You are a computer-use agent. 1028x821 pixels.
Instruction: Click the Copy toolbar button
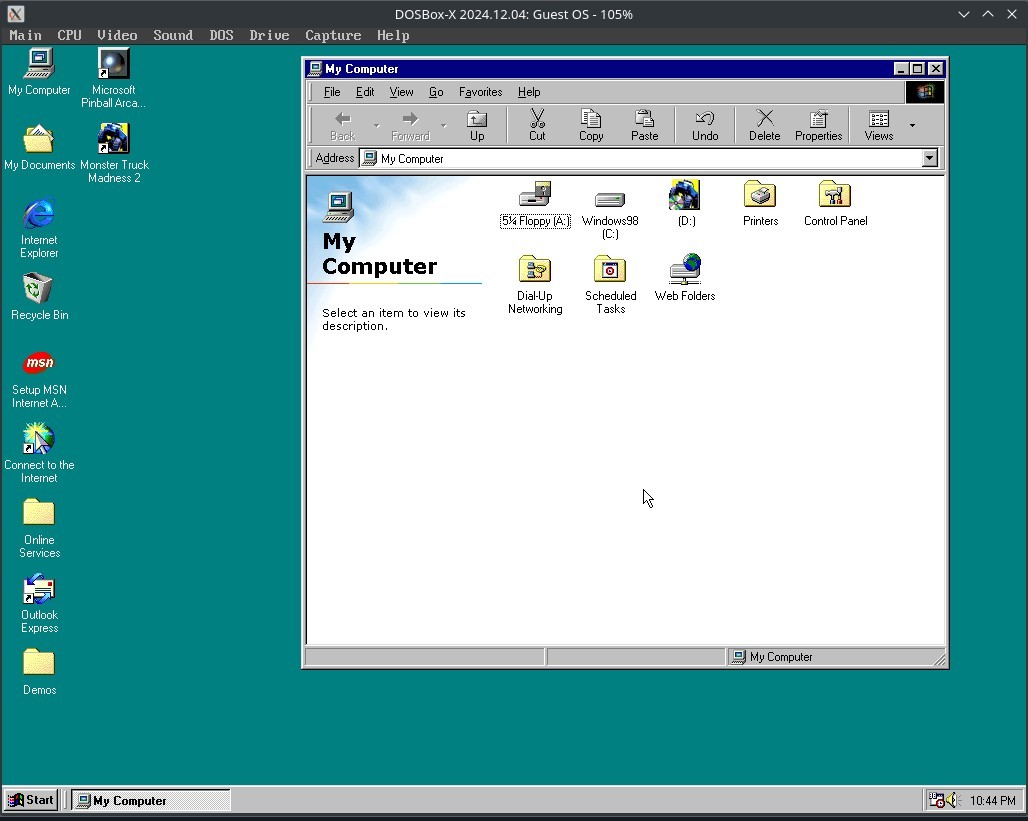[591, 125]
